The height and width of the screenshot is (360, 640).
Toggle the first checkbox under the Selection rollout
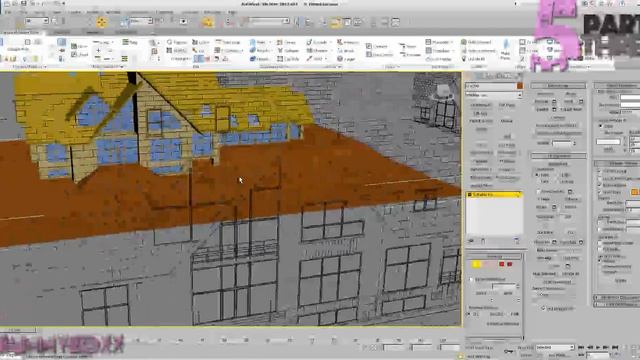[471, 280]
